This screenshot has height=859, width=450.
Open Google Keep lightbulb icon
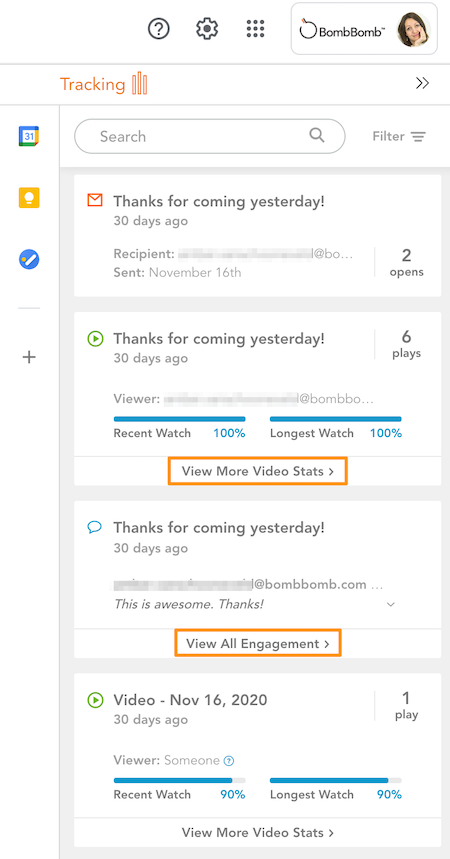[x=29, y=197]
